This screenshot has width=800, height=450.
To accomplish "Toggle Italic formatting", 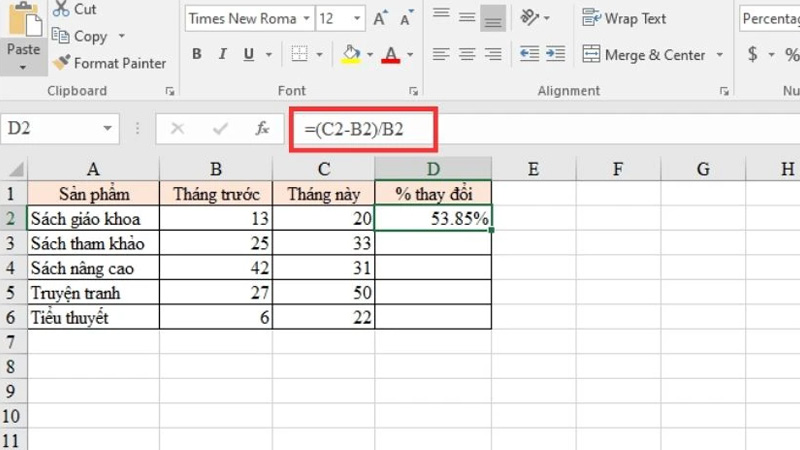I will 222,54.
